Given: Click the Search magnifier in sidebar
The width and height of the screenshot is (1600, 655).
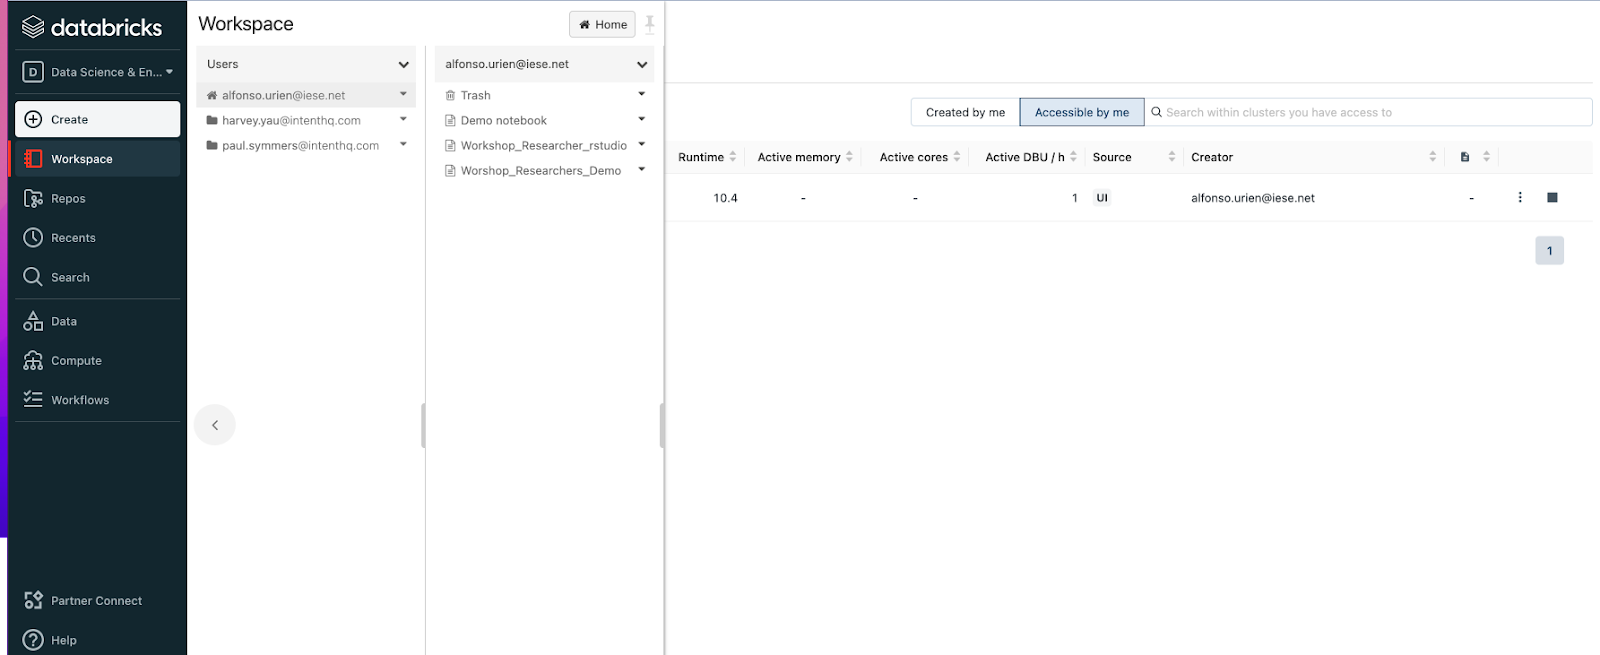Looking at the screenshot, I should (33, 277).
